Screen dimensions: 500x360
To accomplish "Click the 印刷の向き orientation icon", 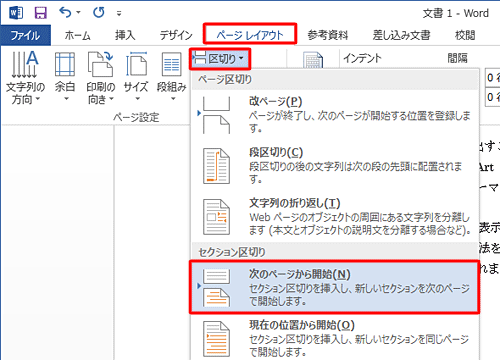I will tap(100, 64).
